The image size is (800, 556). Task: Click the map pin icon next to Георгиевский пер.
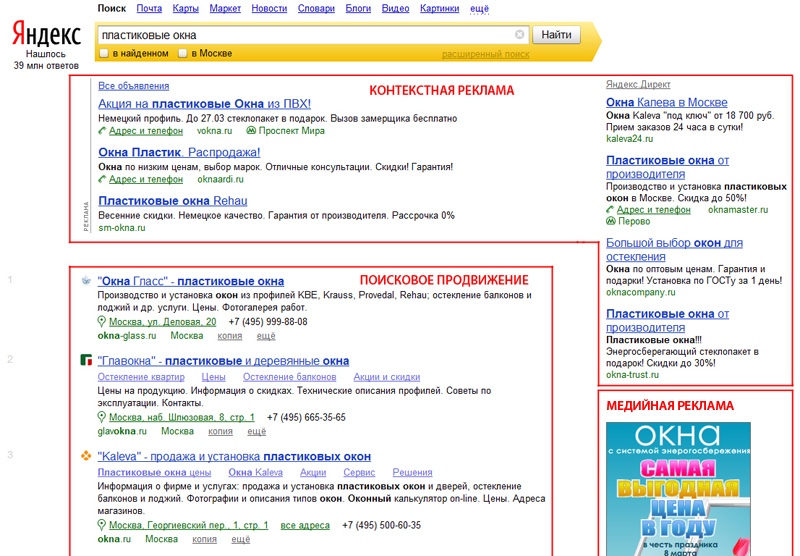102,525
